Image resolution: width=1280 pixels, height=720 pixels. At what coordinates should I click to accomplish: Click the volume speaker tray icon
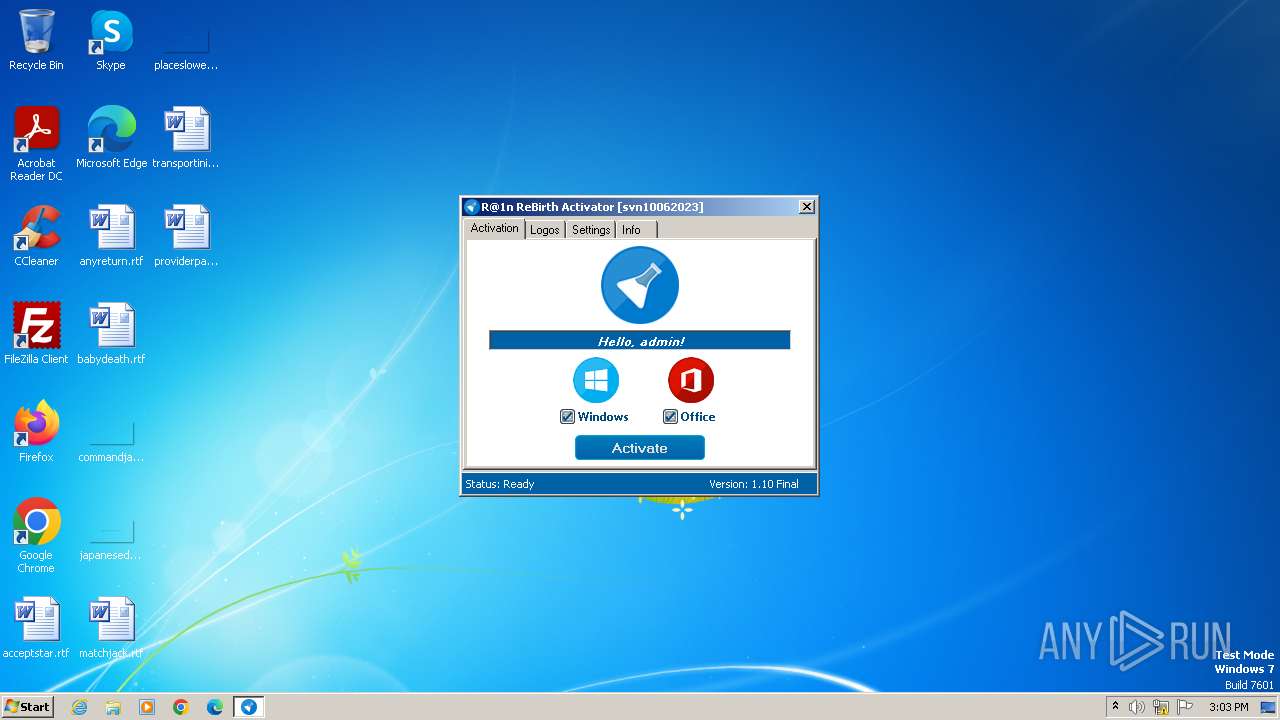coord(1137,707)
